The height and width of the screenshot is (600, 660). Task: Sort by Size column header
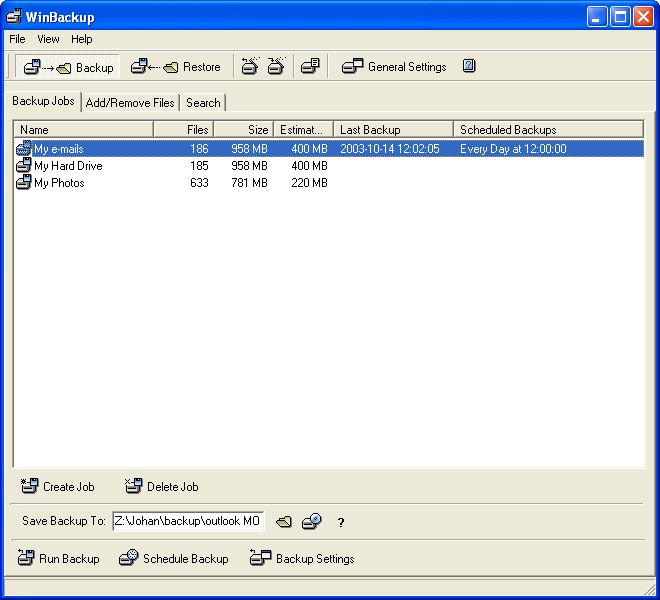[244, 129]
